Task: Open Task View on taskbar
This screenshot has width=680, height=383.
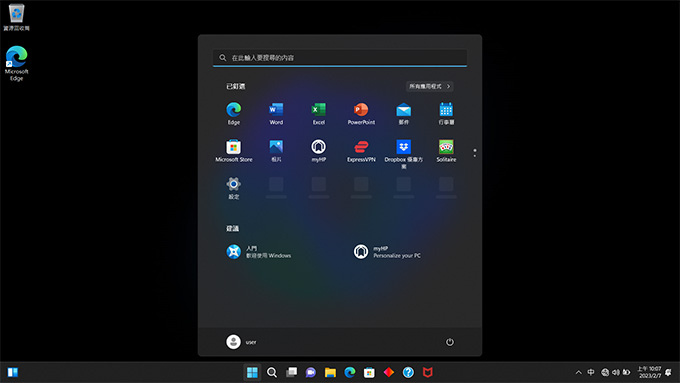Action: (291, 372)
